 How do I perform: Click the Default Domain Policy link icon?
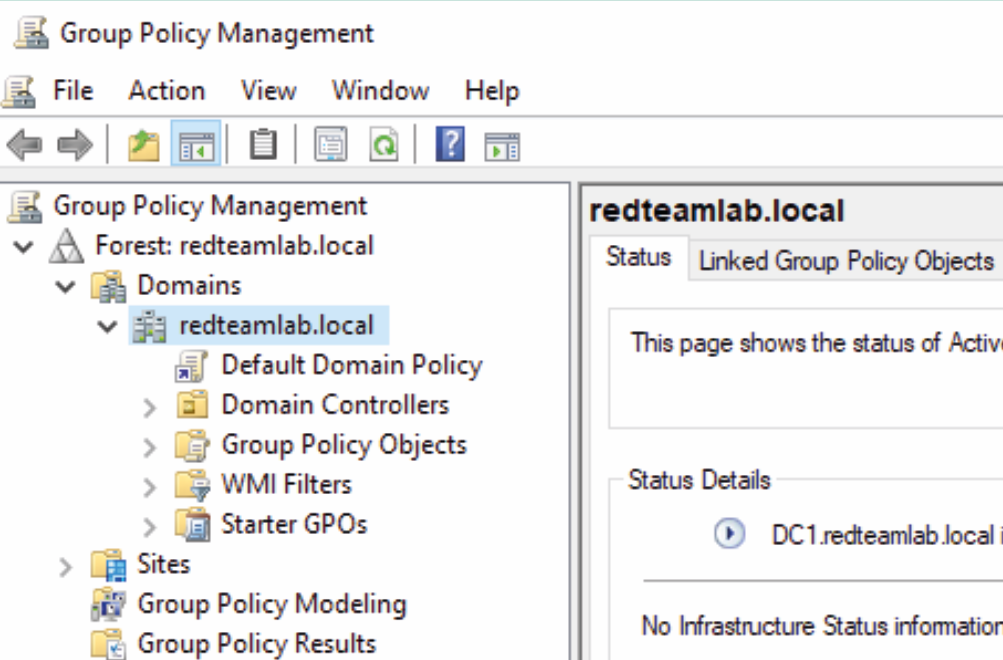click(191, 366)
